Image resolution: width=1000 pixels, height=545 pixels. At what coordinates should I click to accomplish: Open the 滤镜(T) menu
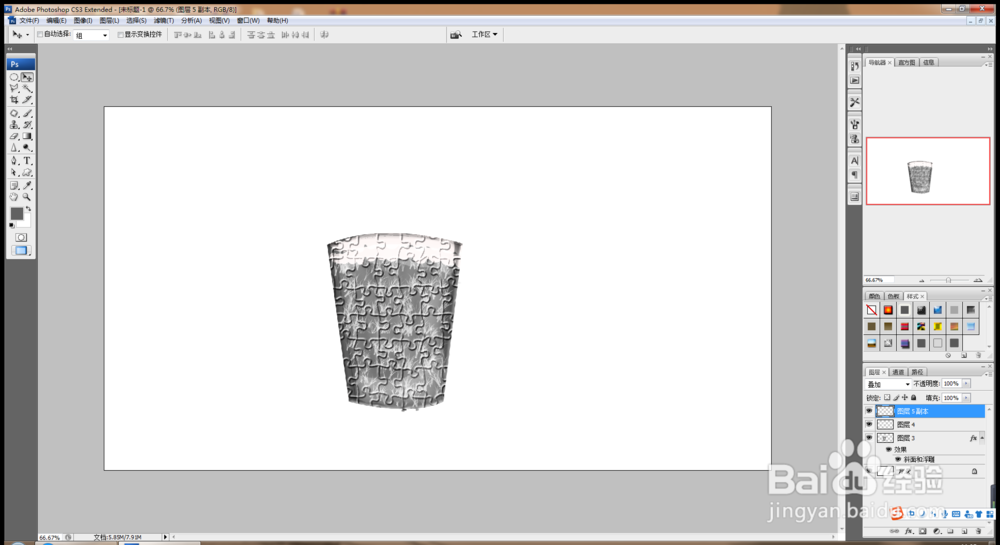coord(164,20)
